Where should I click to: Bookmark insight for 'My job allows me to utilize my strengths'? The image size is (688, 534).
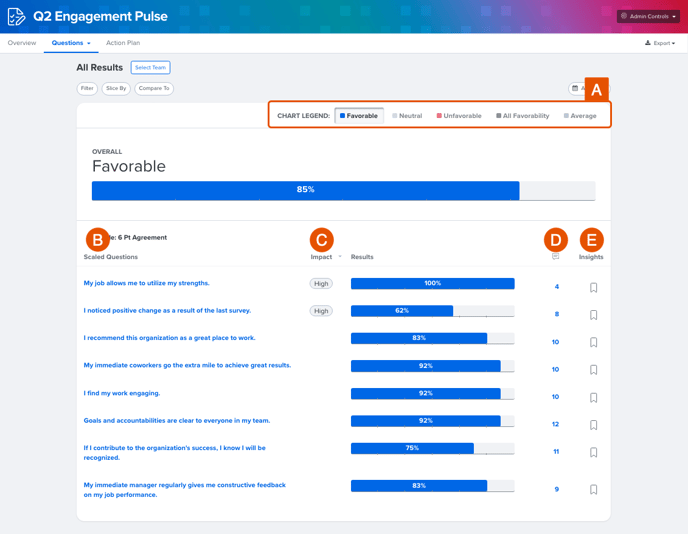593,288
